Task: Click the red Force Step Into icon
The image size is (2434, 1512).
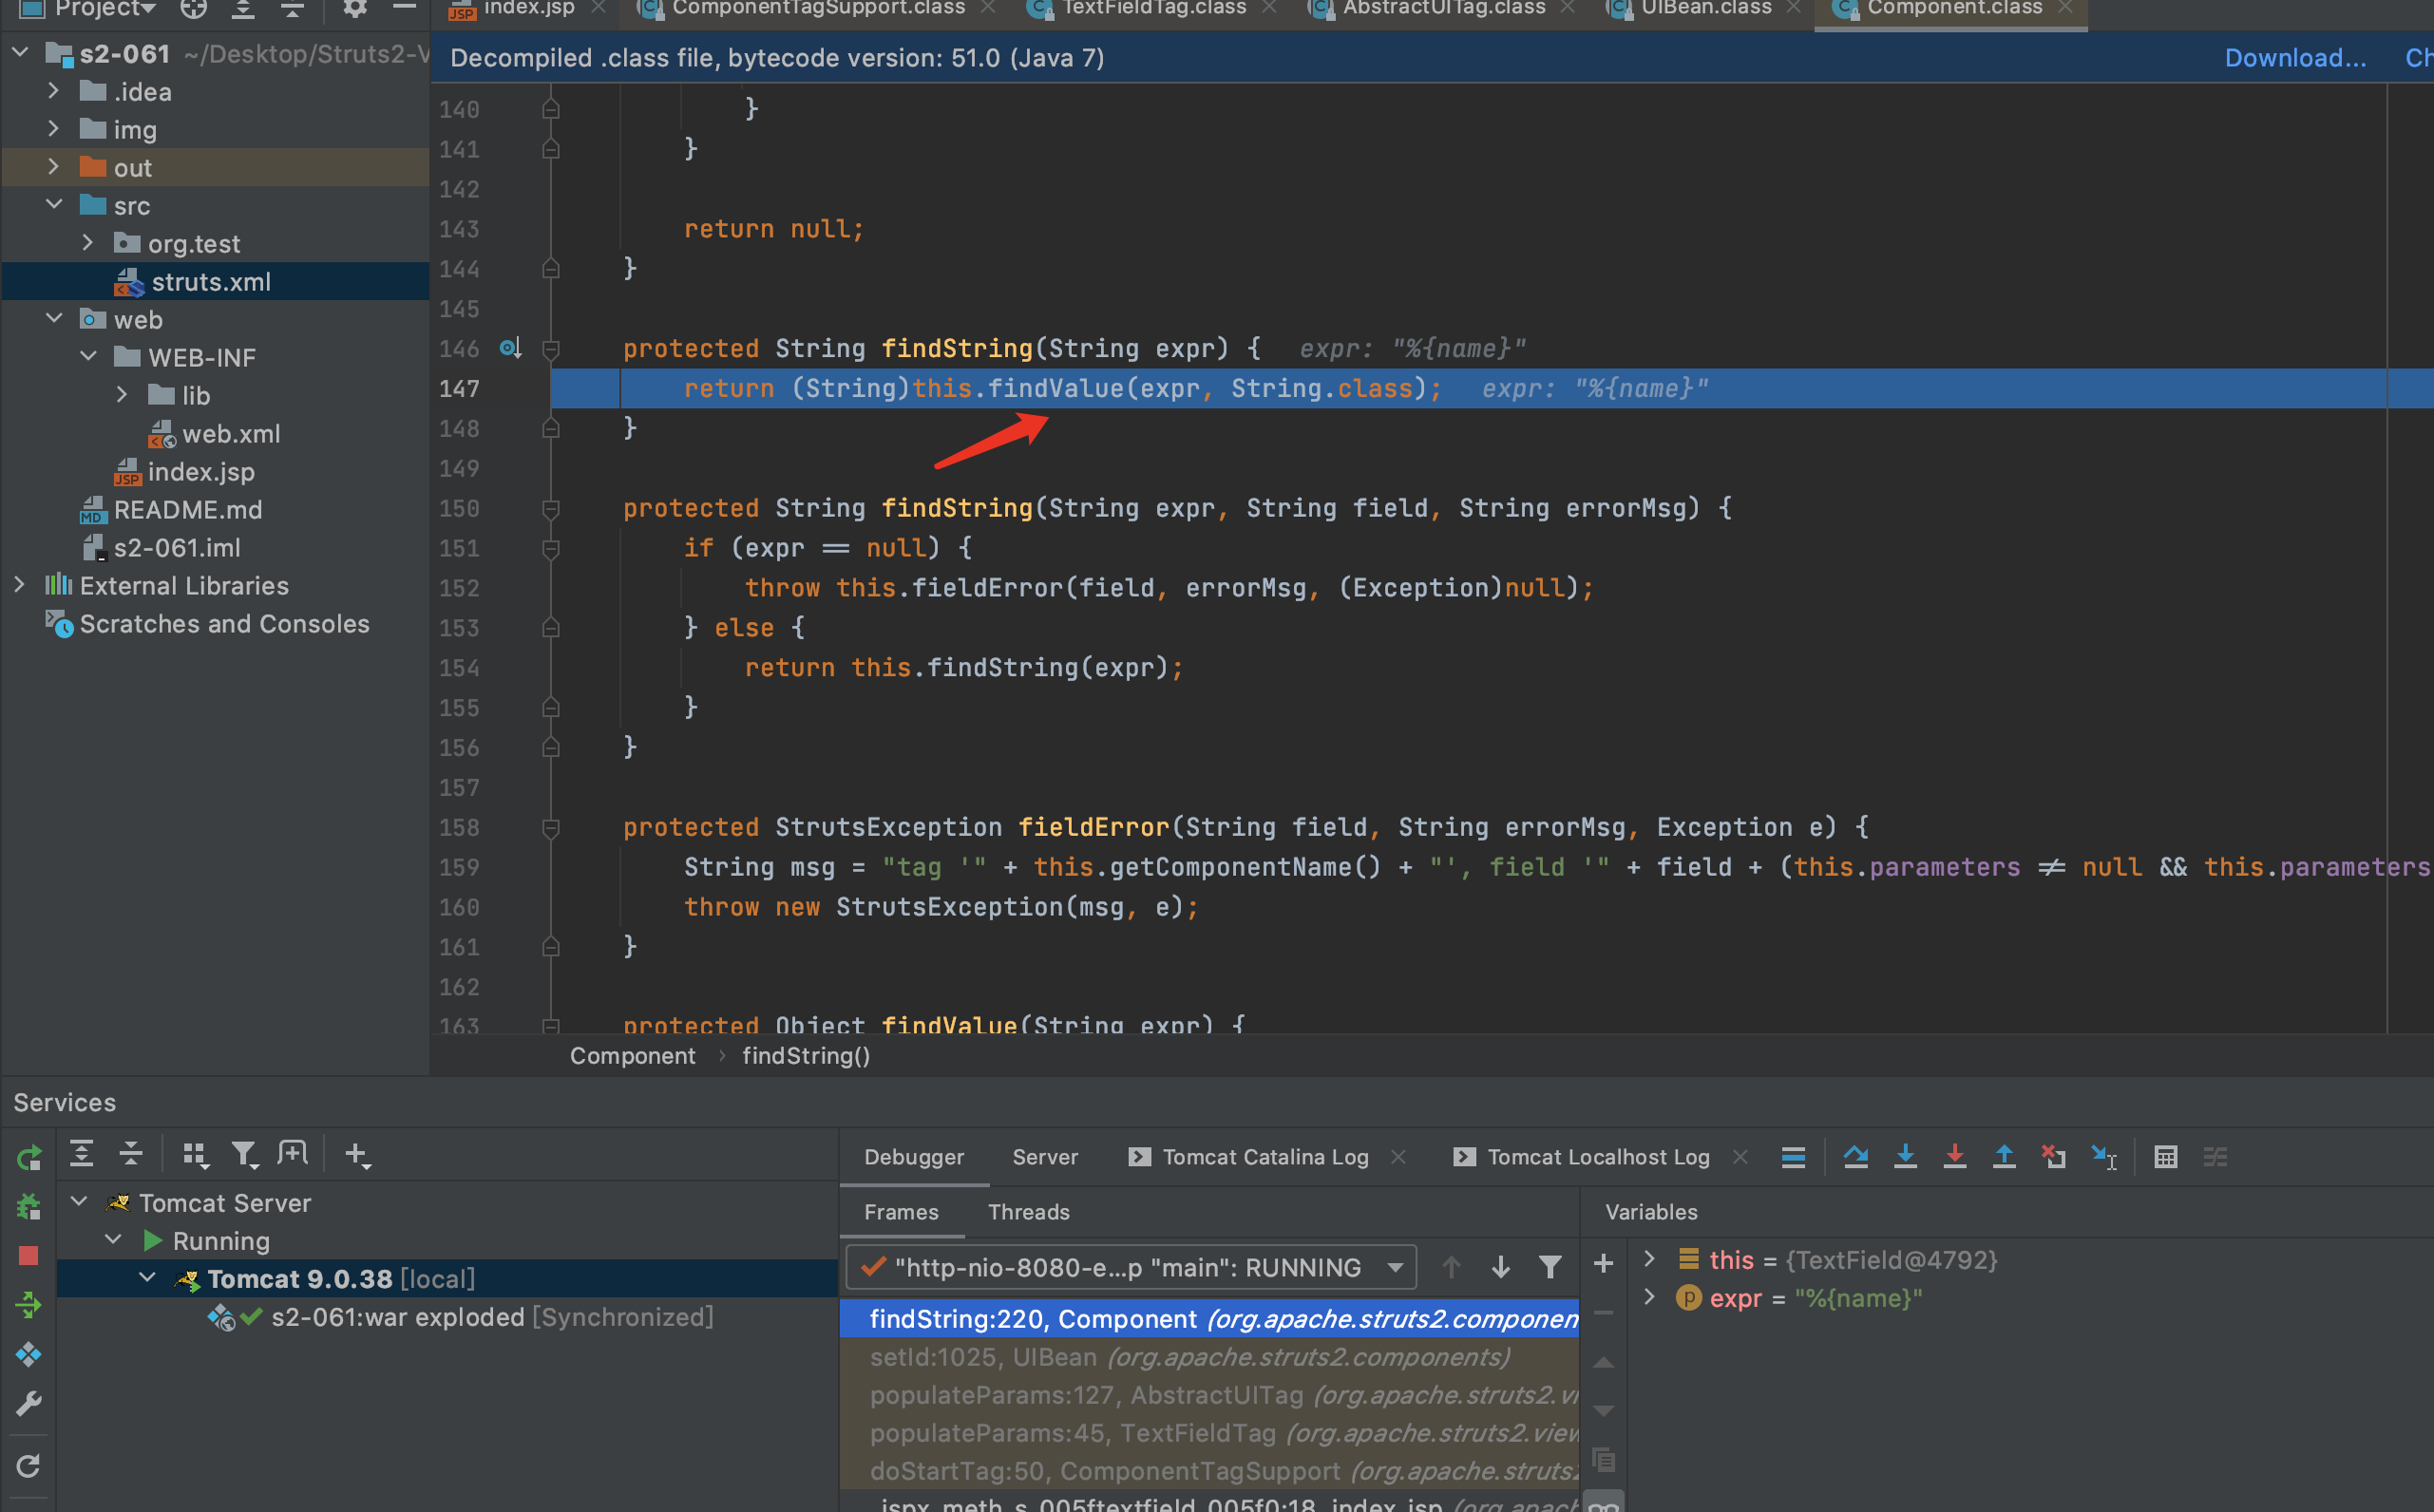Action: click(1955, 1157)
